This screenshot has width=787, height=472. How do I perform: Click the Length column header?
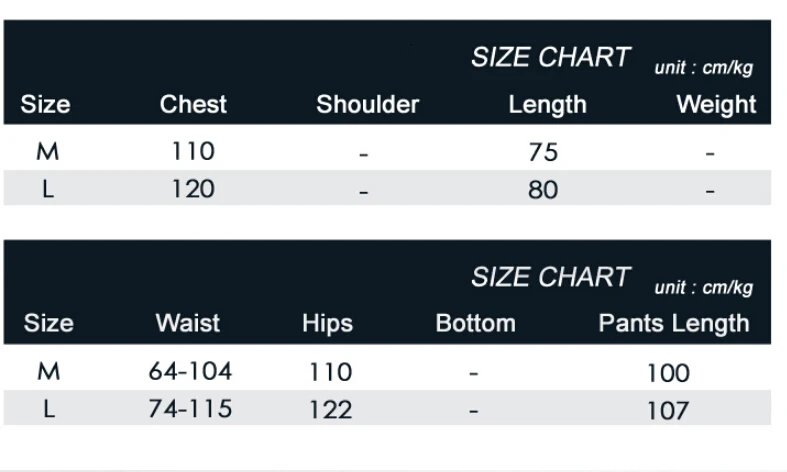[x=547, y=104]
